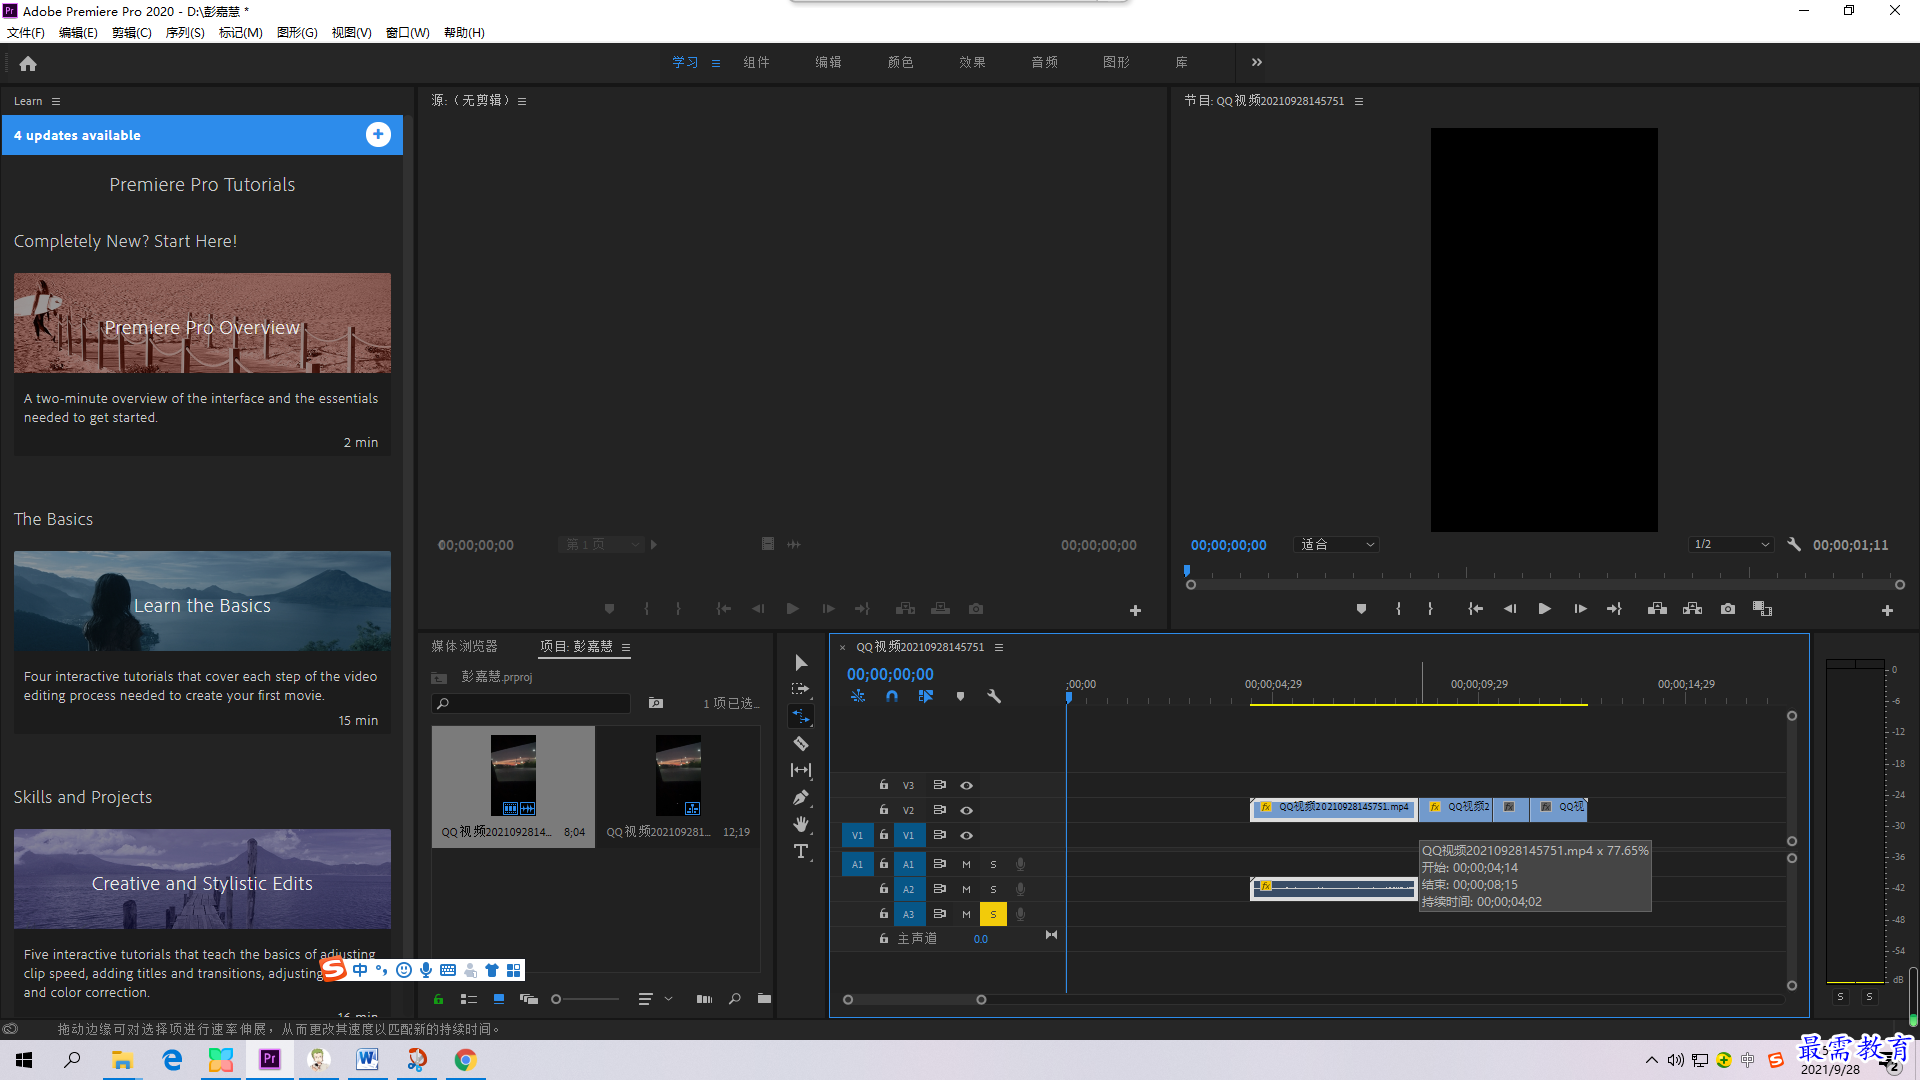Open timeline sequence panel menu
This screenshot has height=1080, width=1920.
[x=999, y=647]
